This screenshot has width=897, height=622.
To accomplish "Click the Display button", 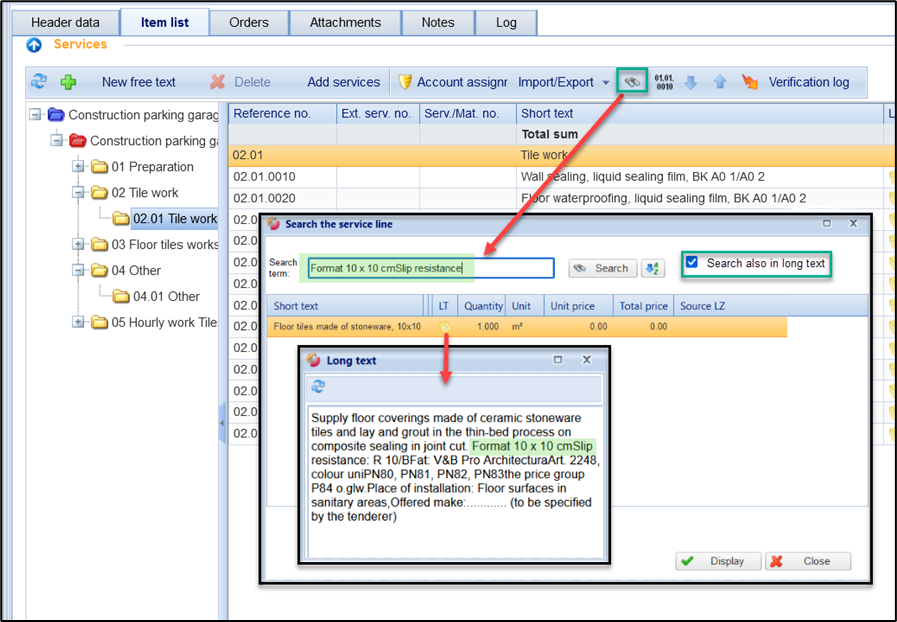I will coord(718,561).
